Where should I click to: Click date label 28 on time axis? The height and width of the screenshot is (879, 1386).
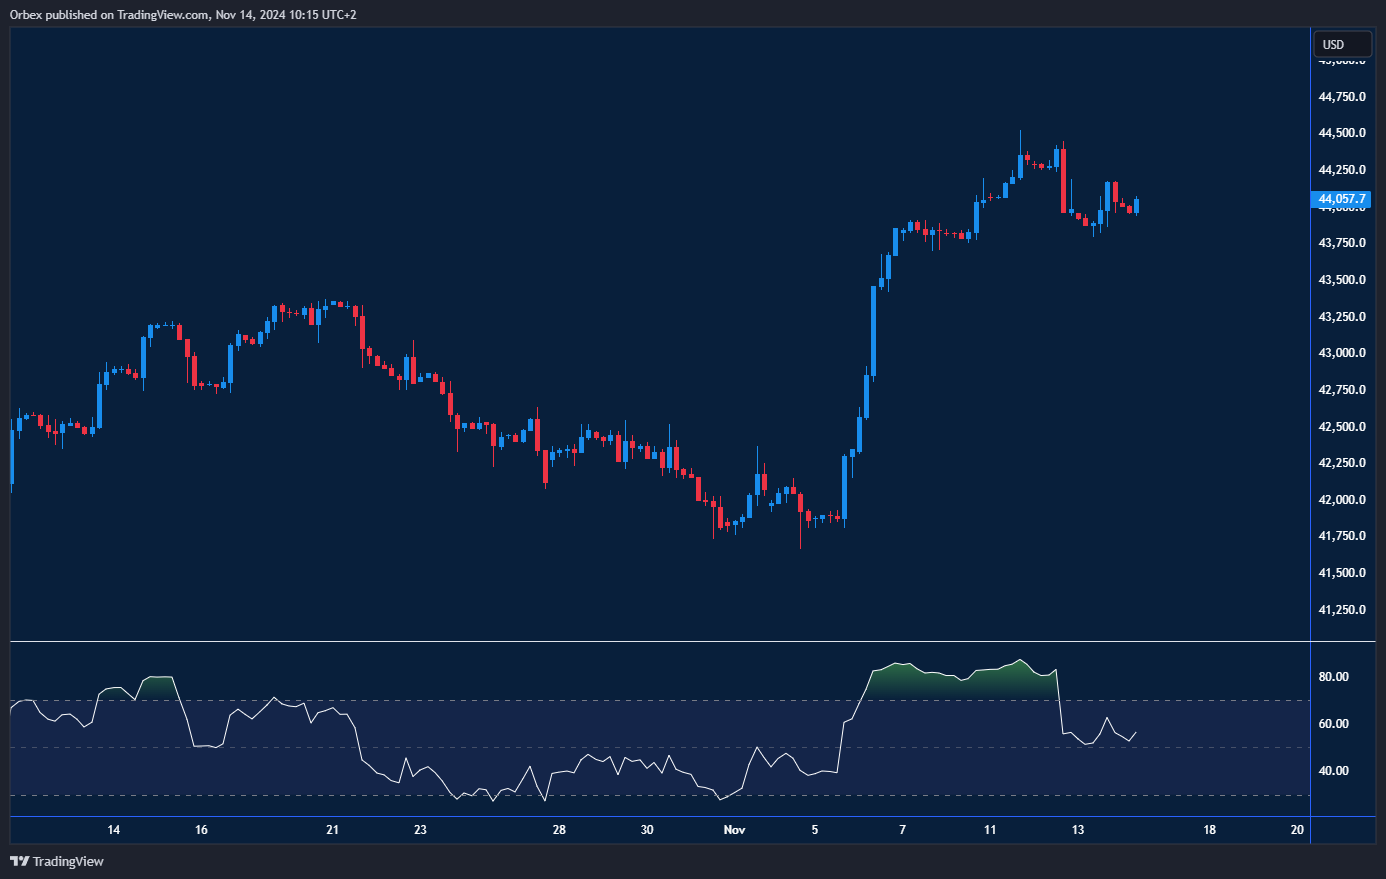559,830
